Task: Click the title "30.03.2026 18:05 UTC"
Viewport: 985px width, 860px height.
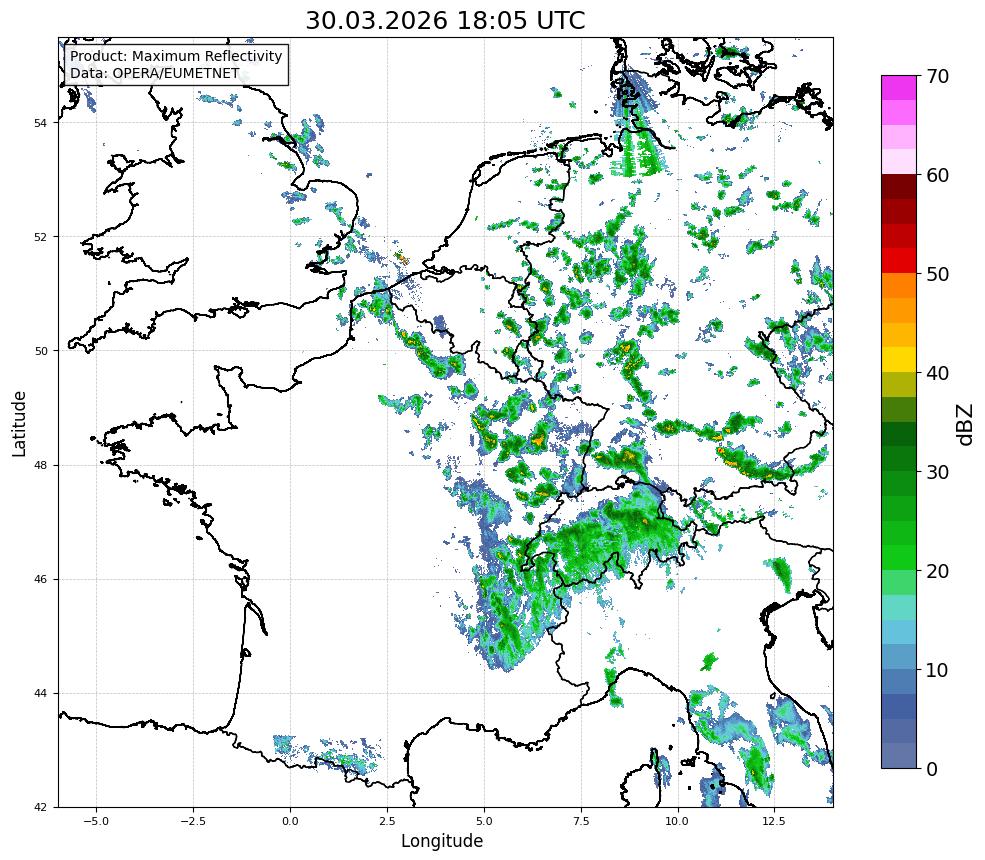Action: (x=445, y=21)
